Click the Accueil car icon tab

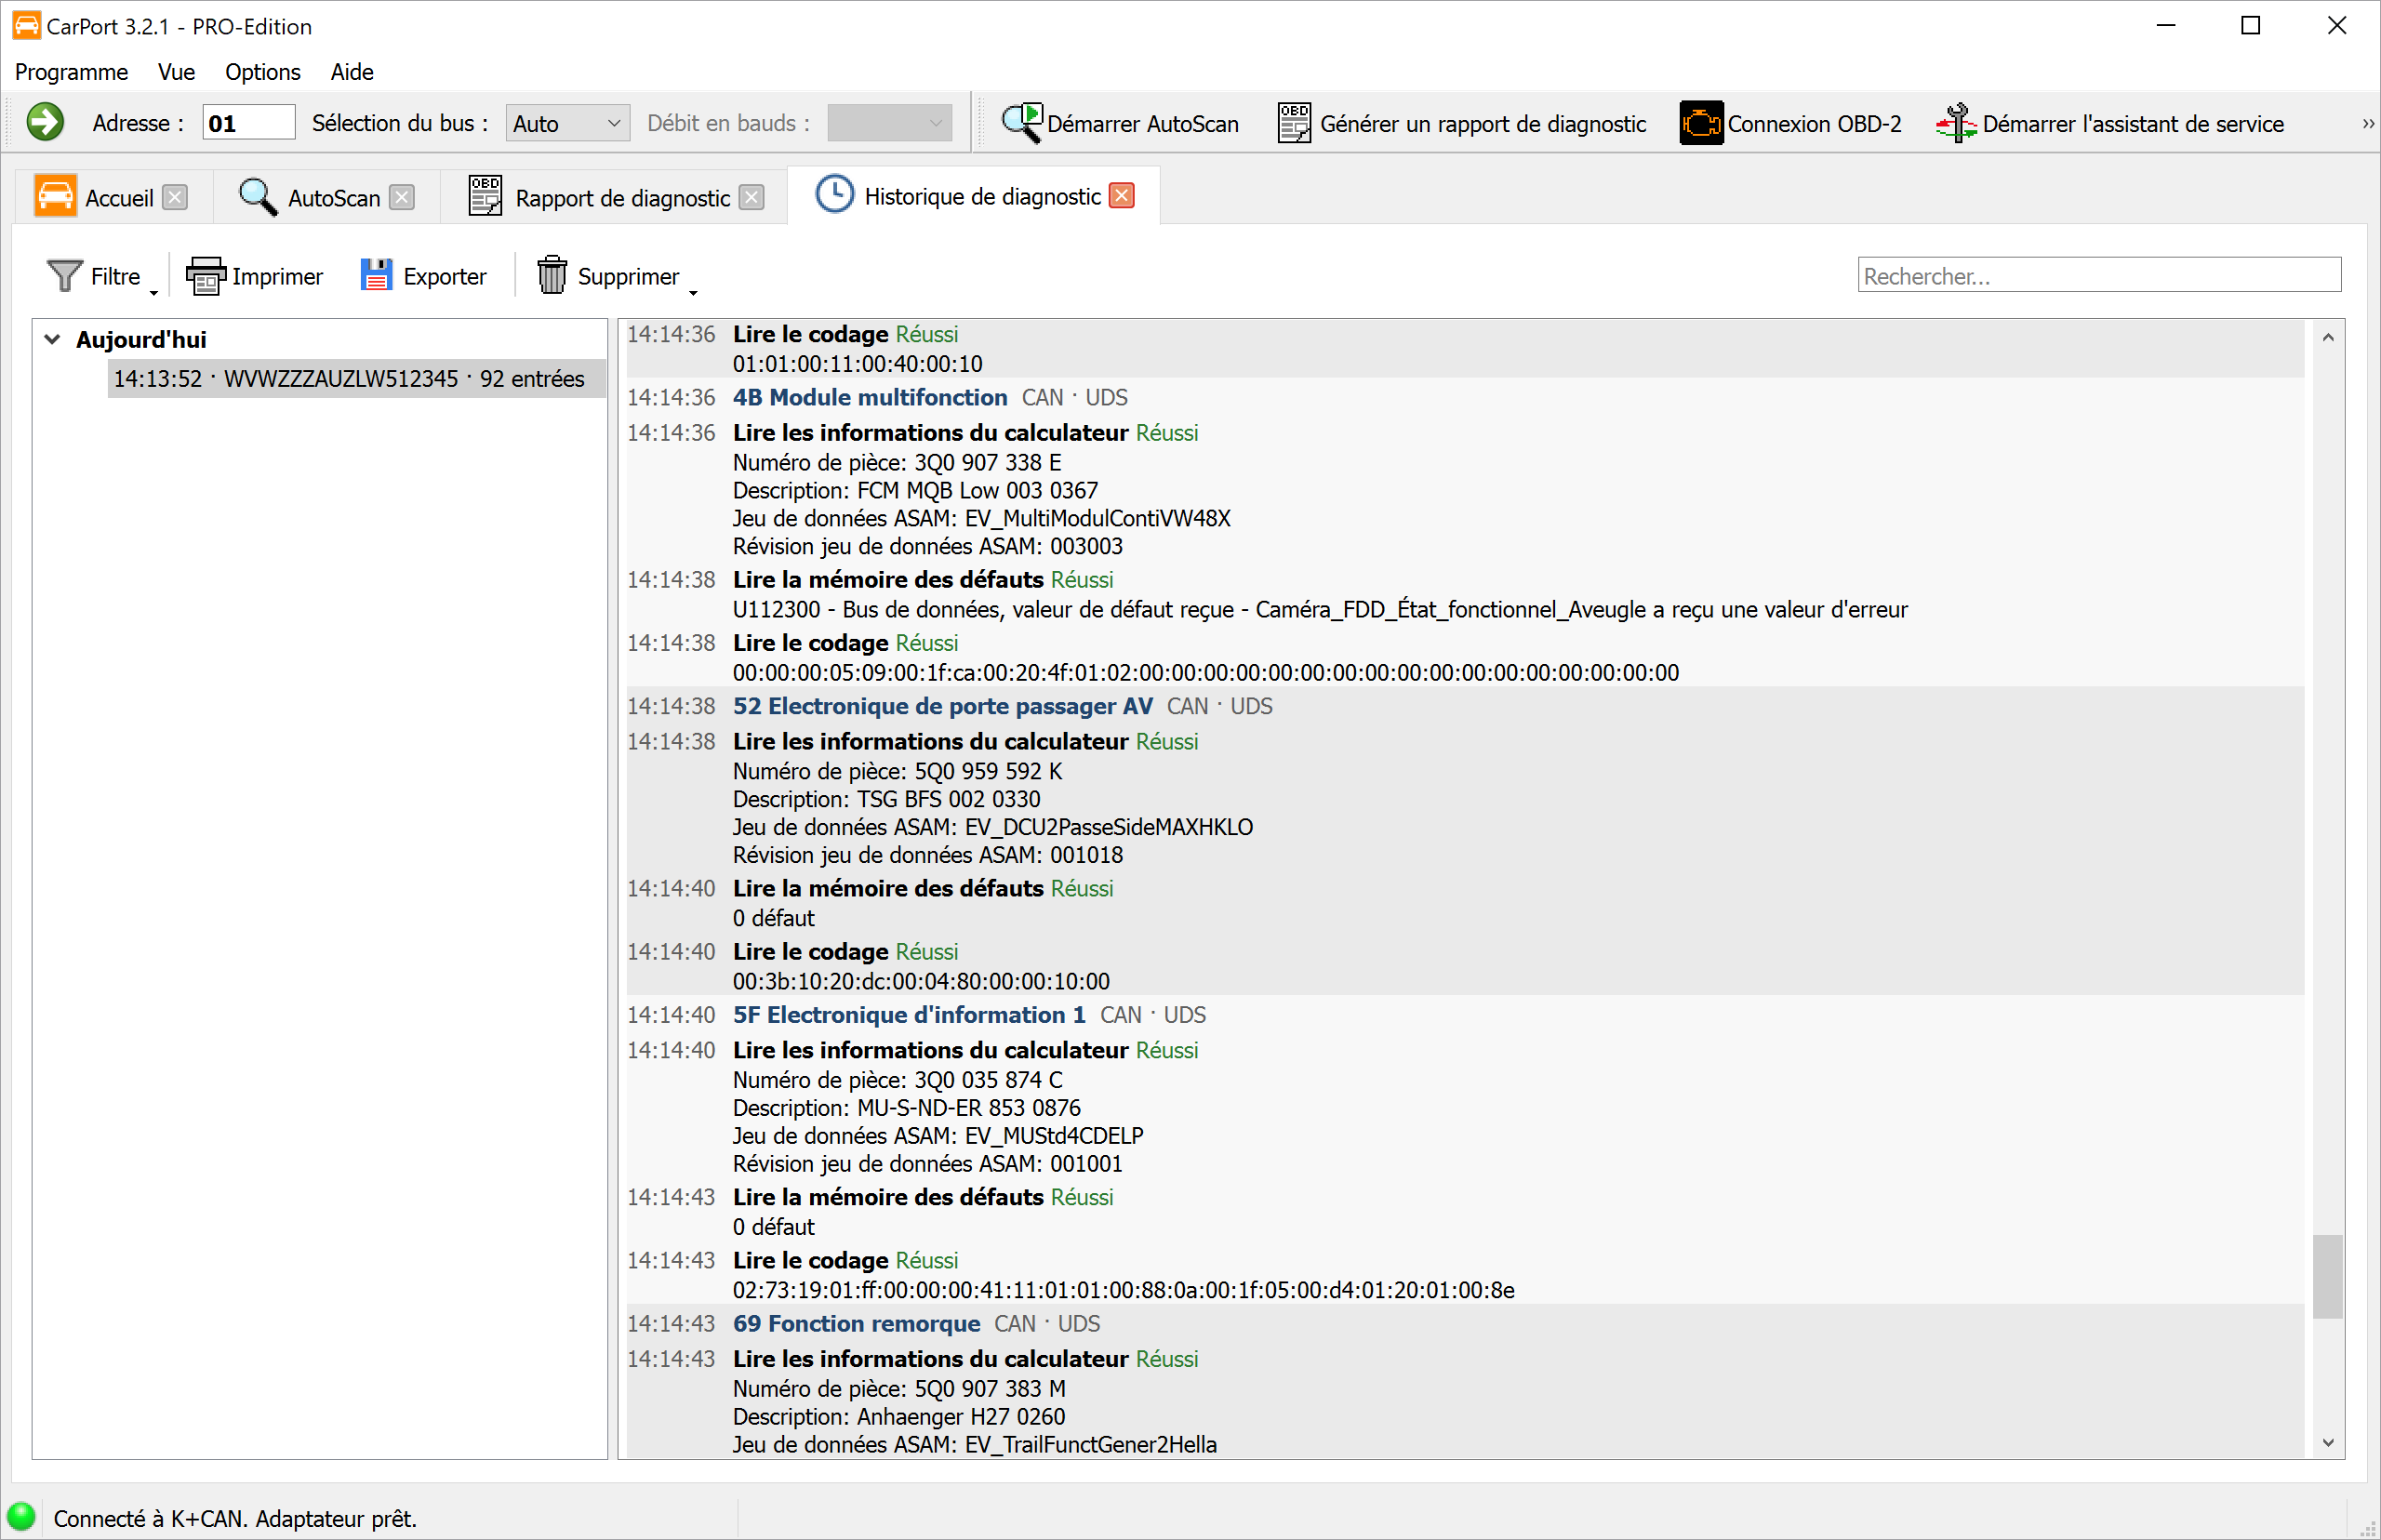tap(55, 196)
